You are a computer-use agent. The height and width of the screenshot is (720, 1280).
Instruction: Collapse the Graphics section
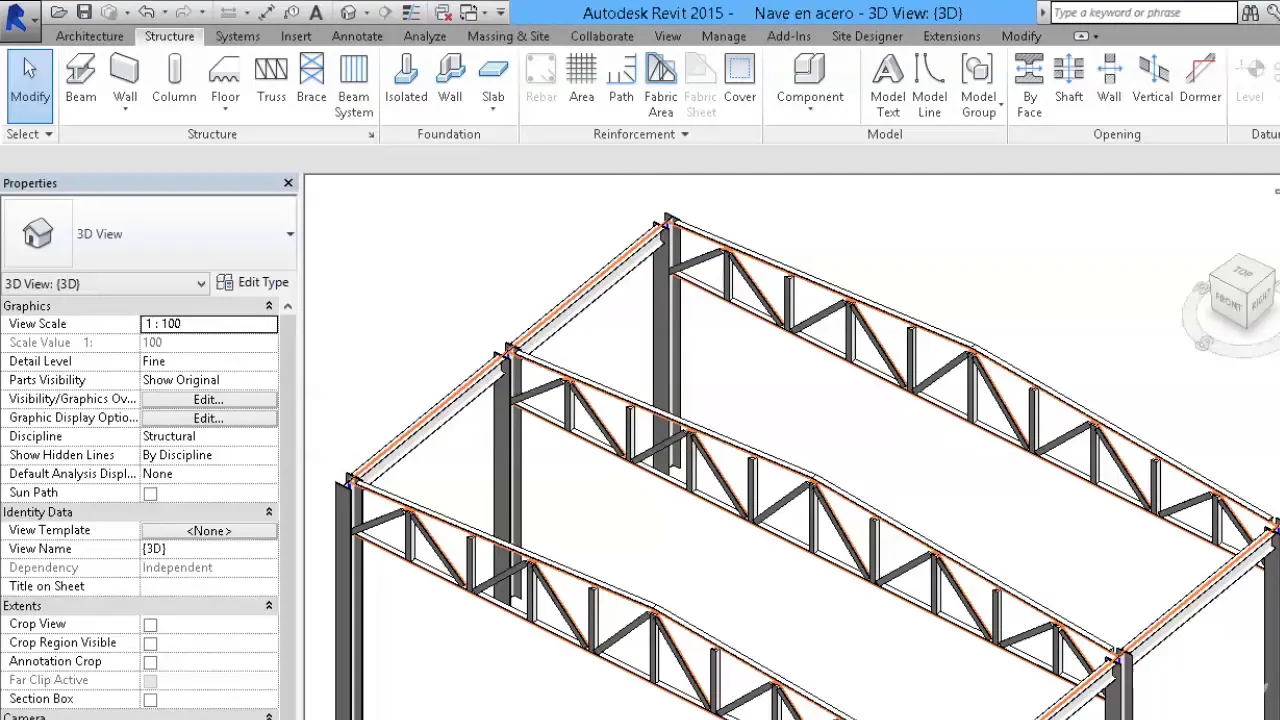point(268,306)
